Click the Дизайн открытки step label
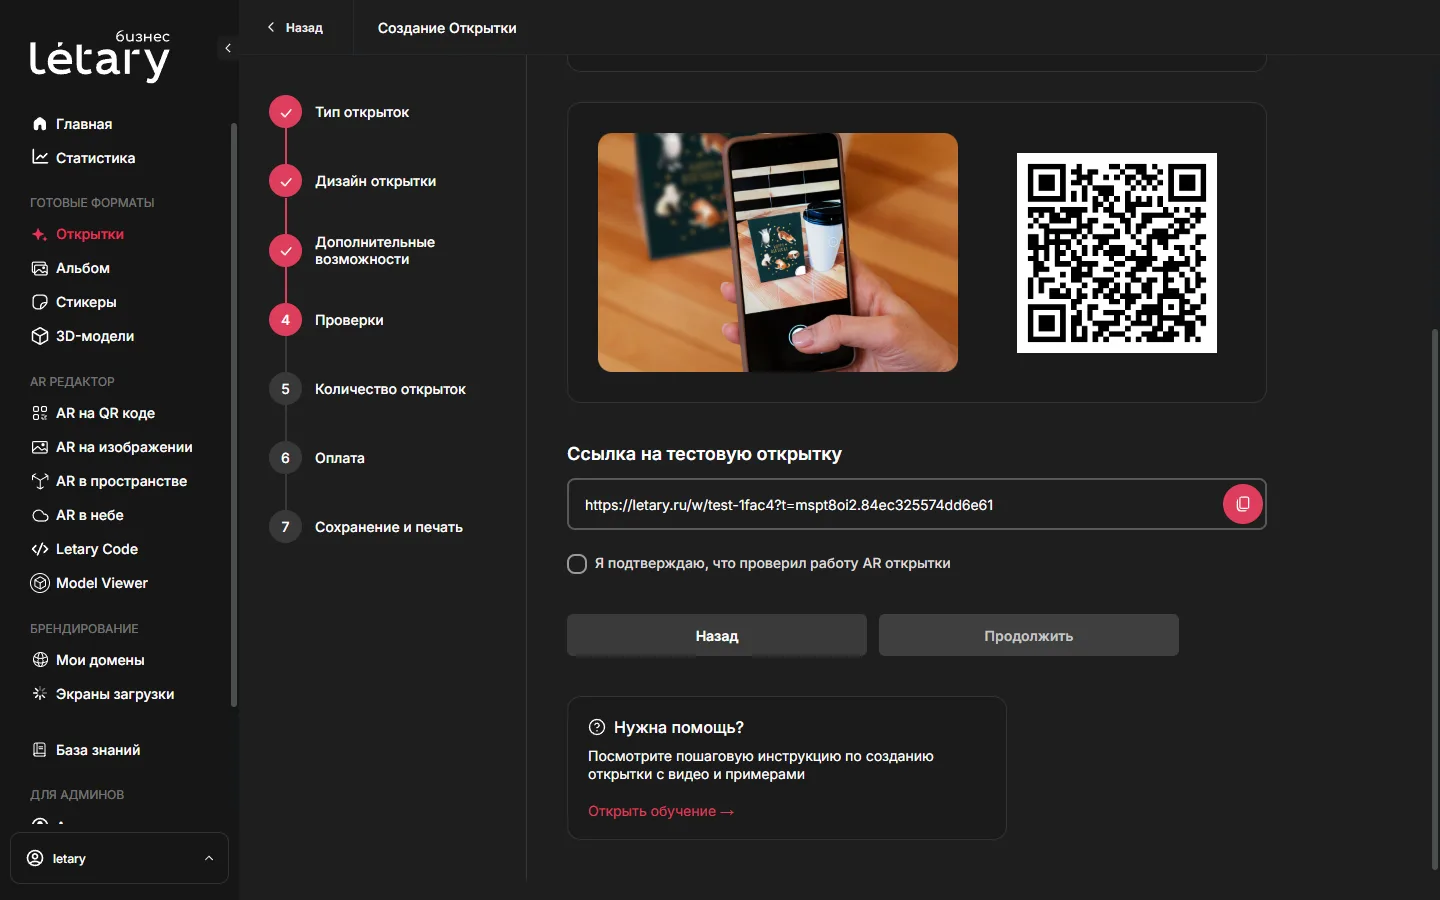Screen dimensions: 1440x900 click(x=375, y=181)
